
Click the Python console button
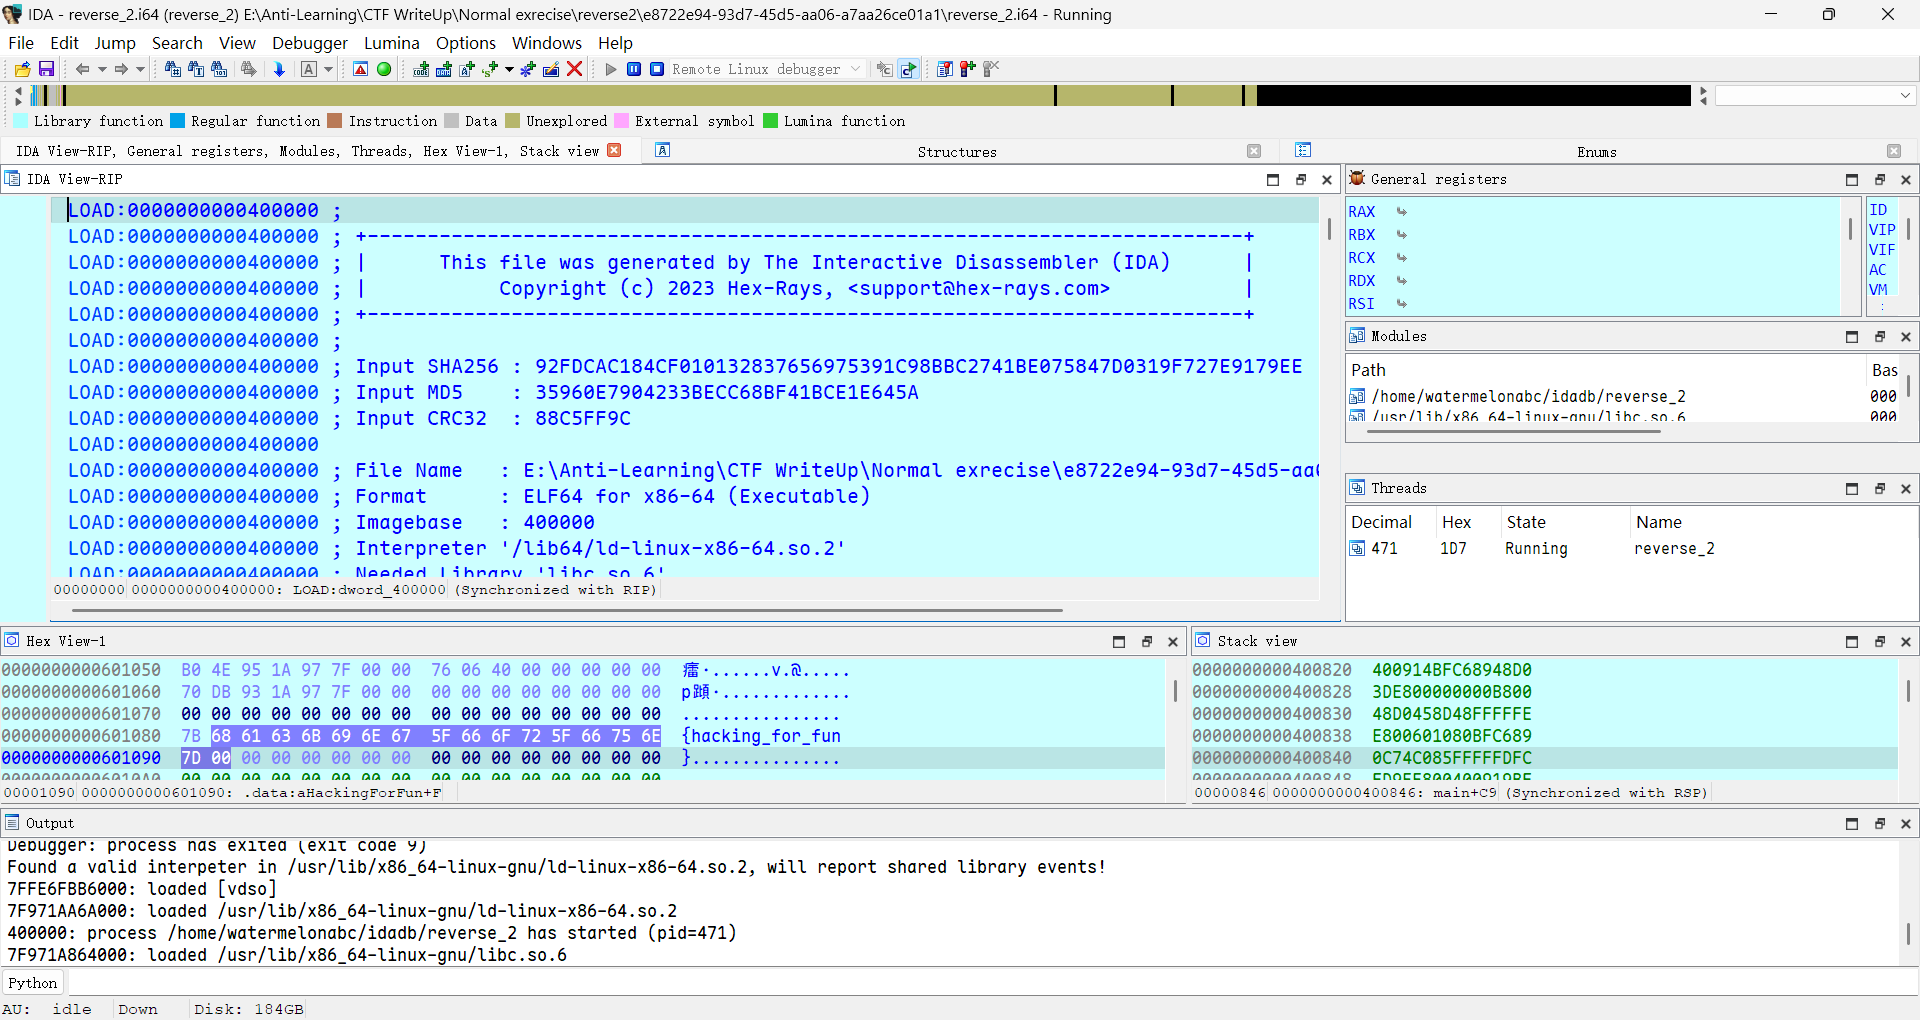[33, 983]
